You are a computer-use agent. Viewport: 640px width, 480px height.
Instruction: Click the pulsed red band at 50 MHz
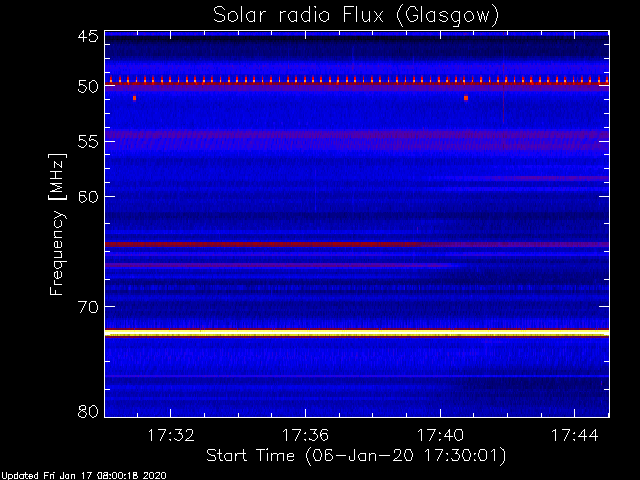[357, 81]
